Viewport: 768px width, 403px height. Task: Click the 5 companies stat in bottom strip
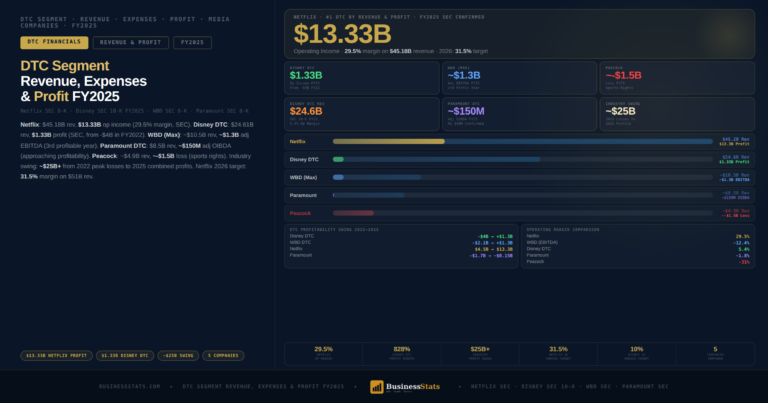[715, 350]
